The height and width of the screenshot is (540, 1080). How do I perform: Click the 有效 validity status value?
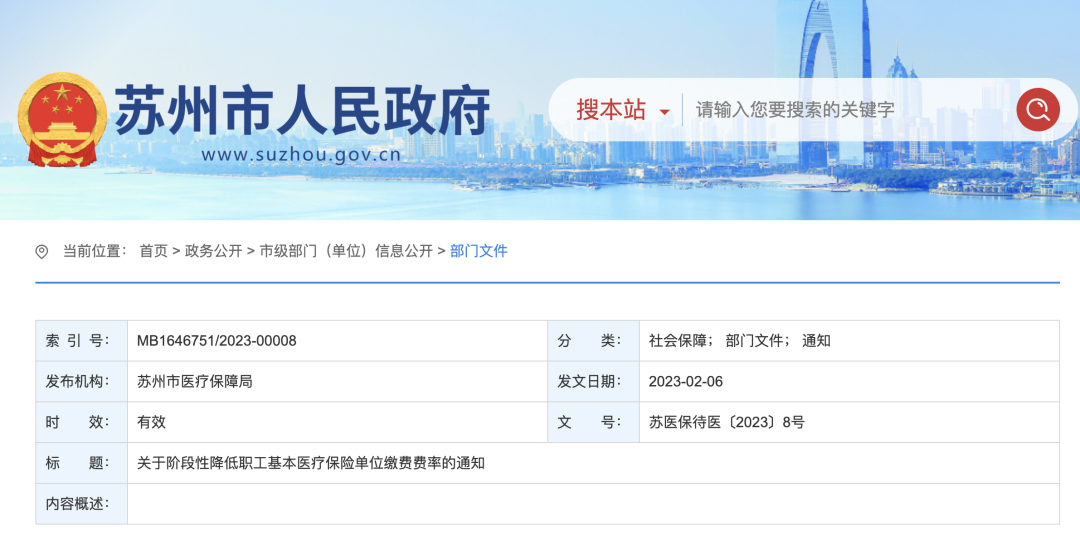151,422
